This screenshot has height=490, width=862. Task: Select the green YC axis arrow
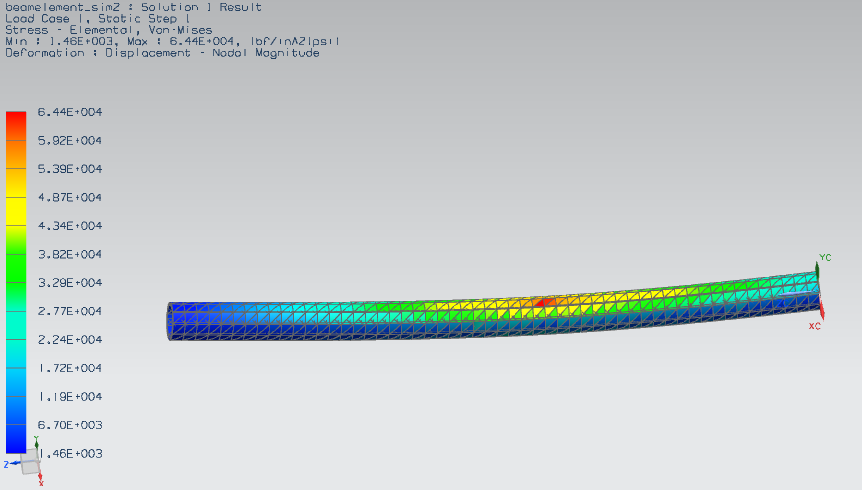tap(817, 266)
